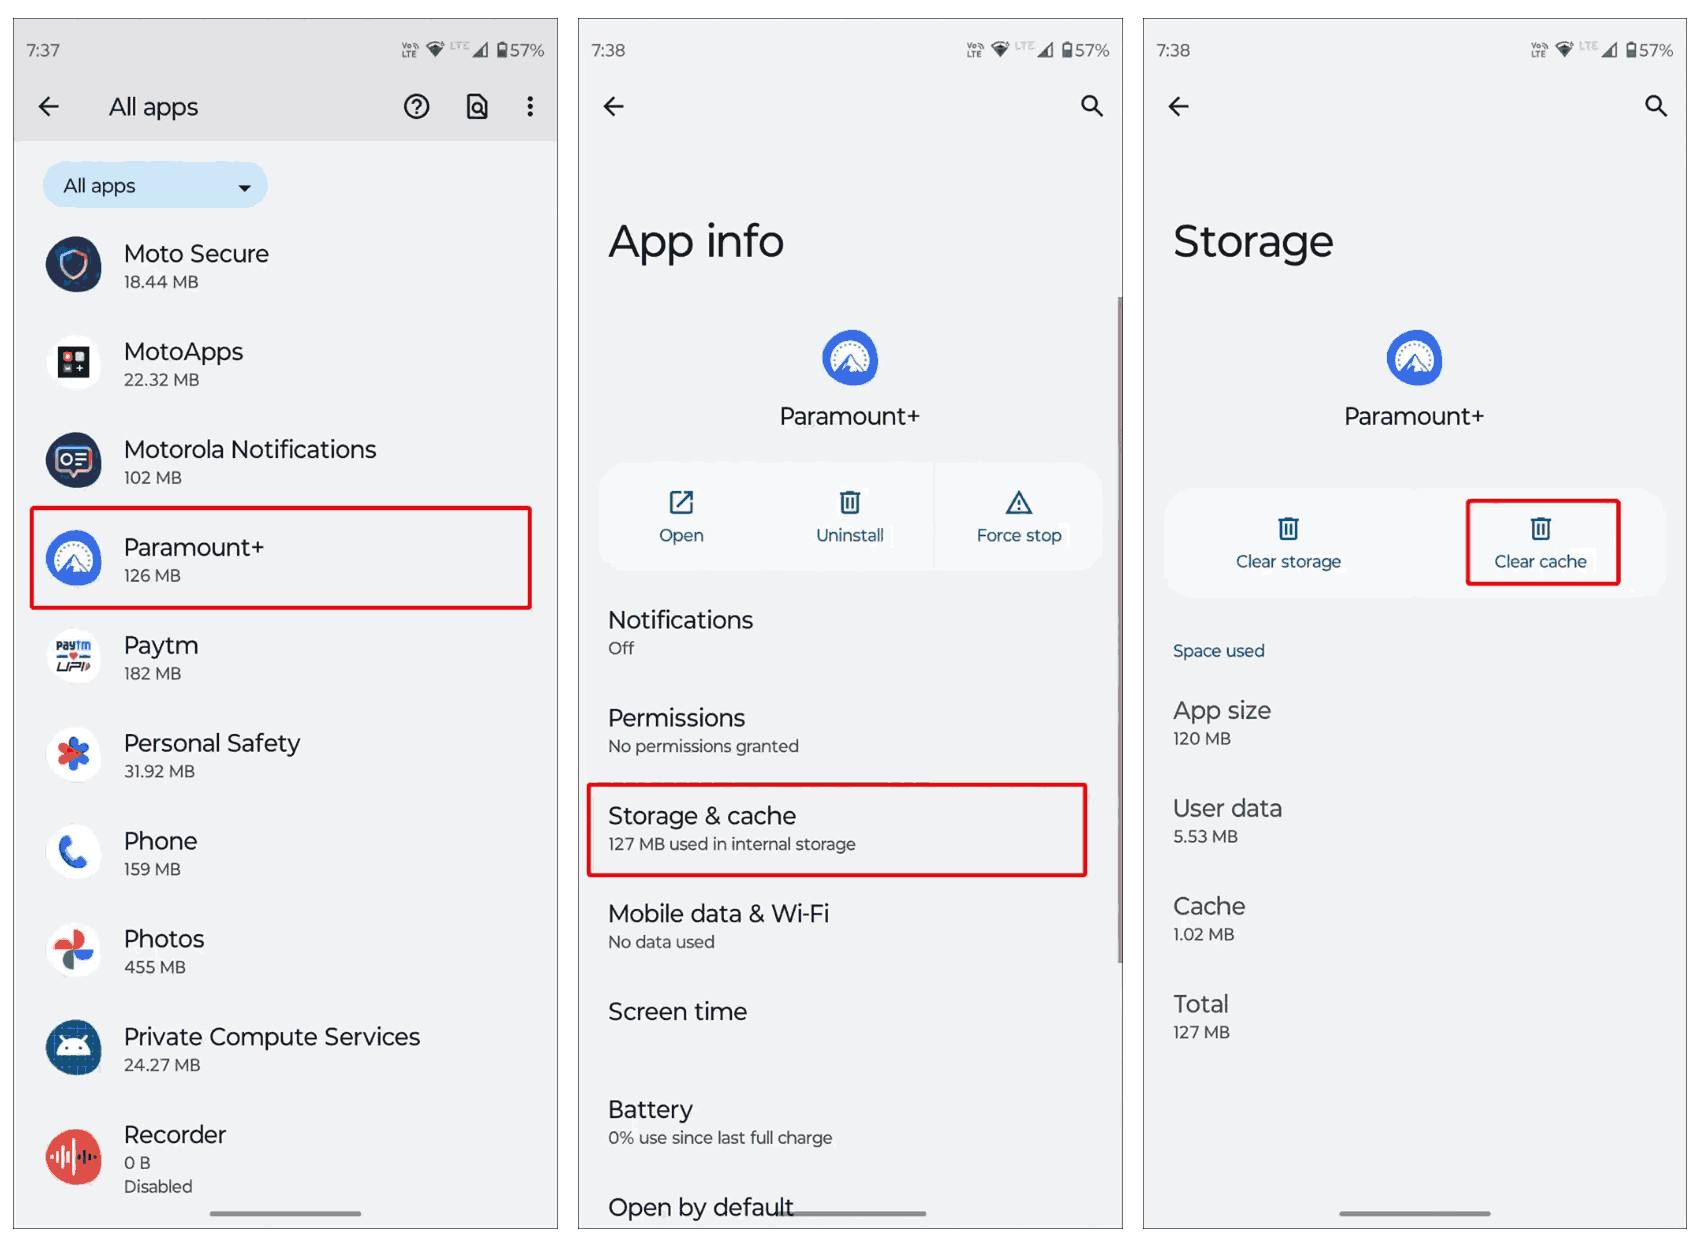Tap the Clear storage button
The image size is (1700, 1244).
point(1288,543)
